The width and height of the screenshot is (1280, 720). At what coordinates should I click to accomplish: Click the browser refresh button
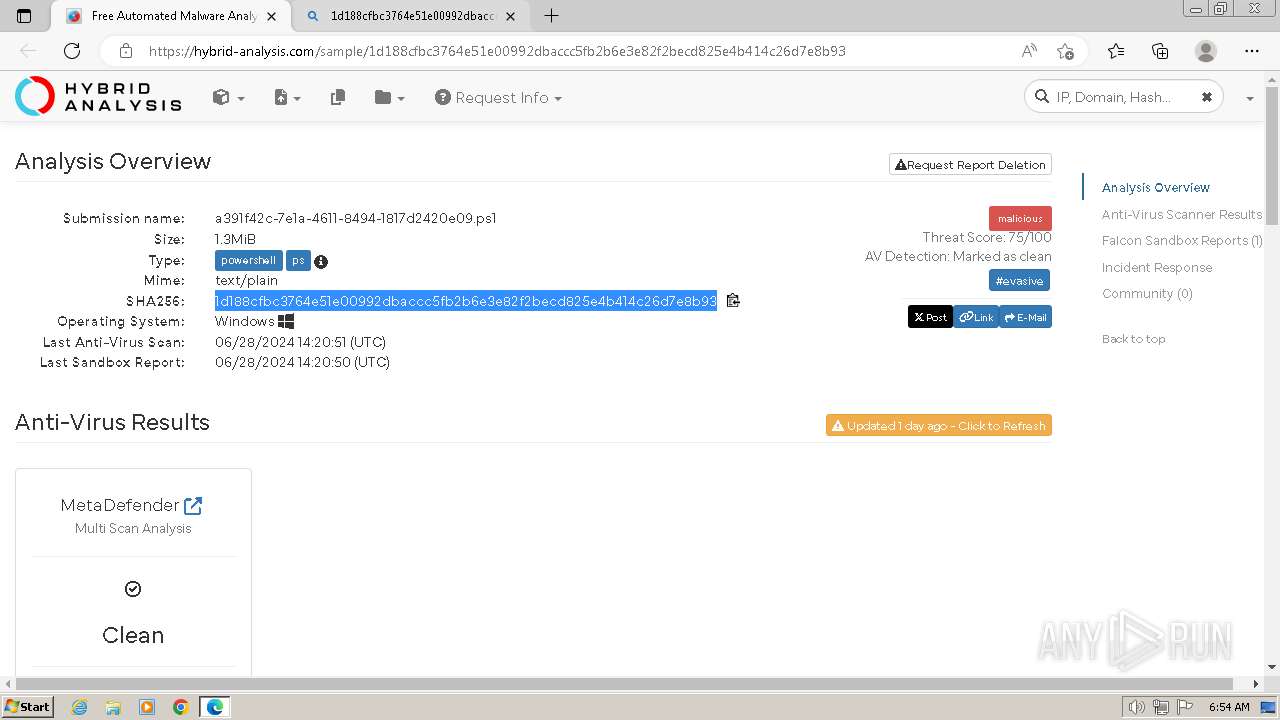[71, 51]
